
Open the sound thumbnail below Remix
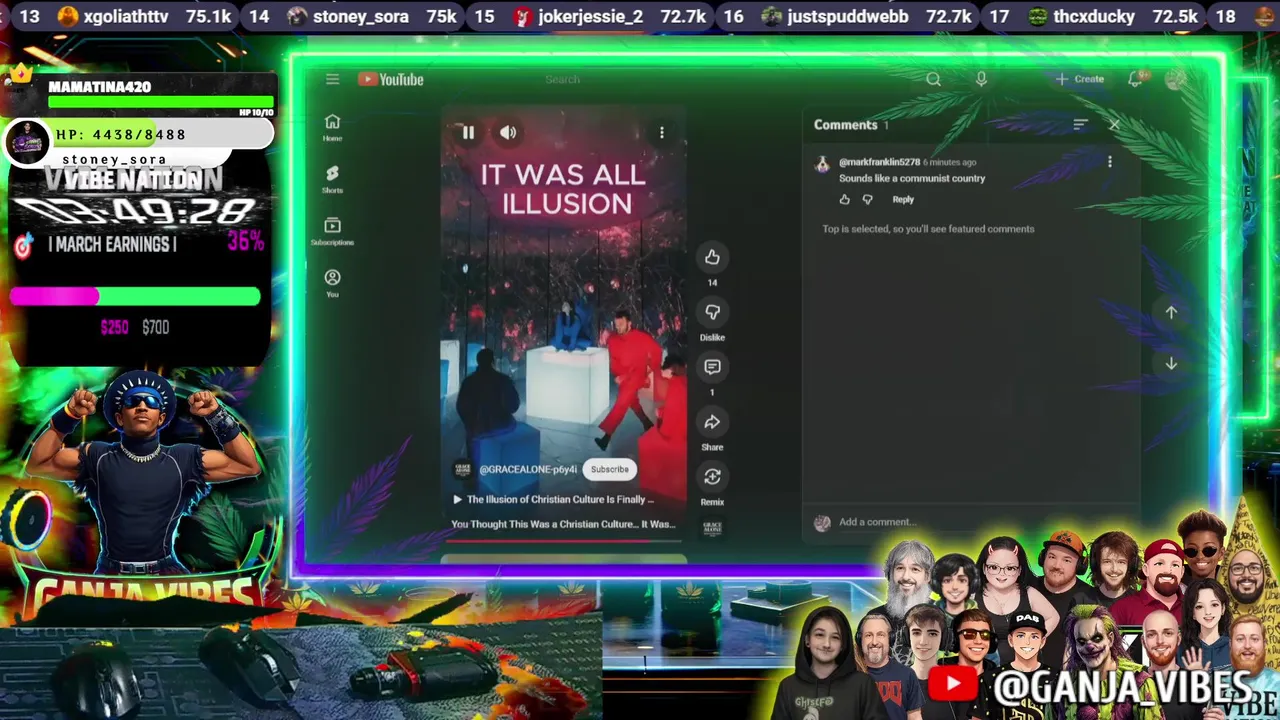[x=712, y=528]
